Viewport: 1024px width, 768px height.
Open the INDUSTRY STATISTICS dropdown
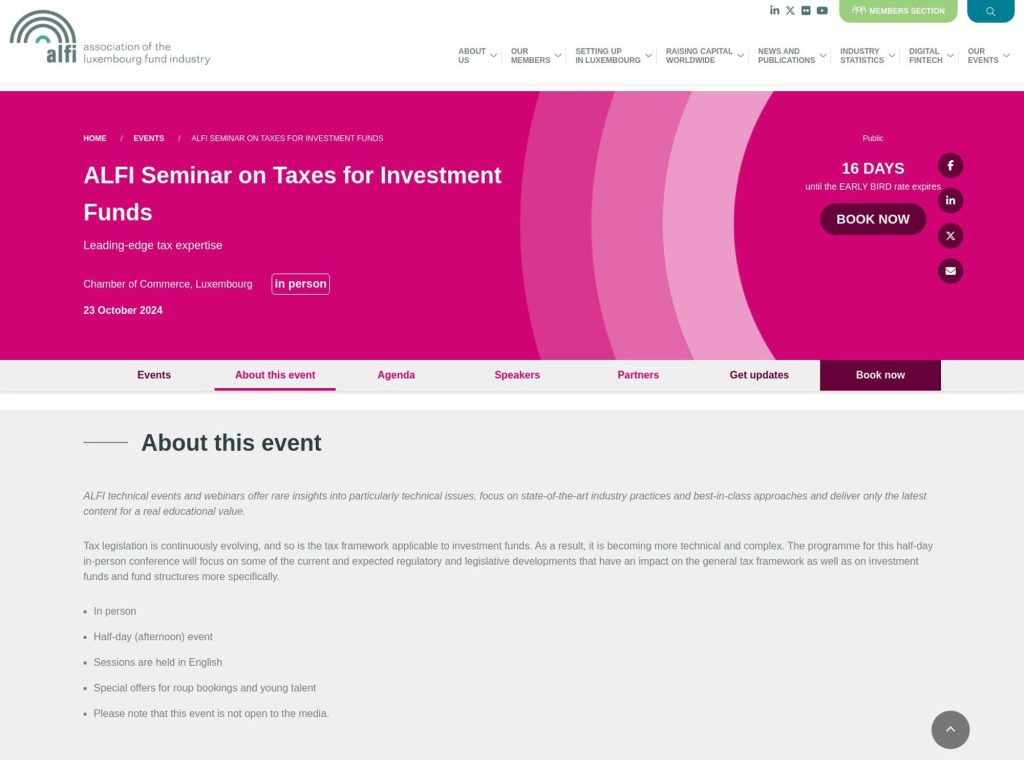pos(865,55)
